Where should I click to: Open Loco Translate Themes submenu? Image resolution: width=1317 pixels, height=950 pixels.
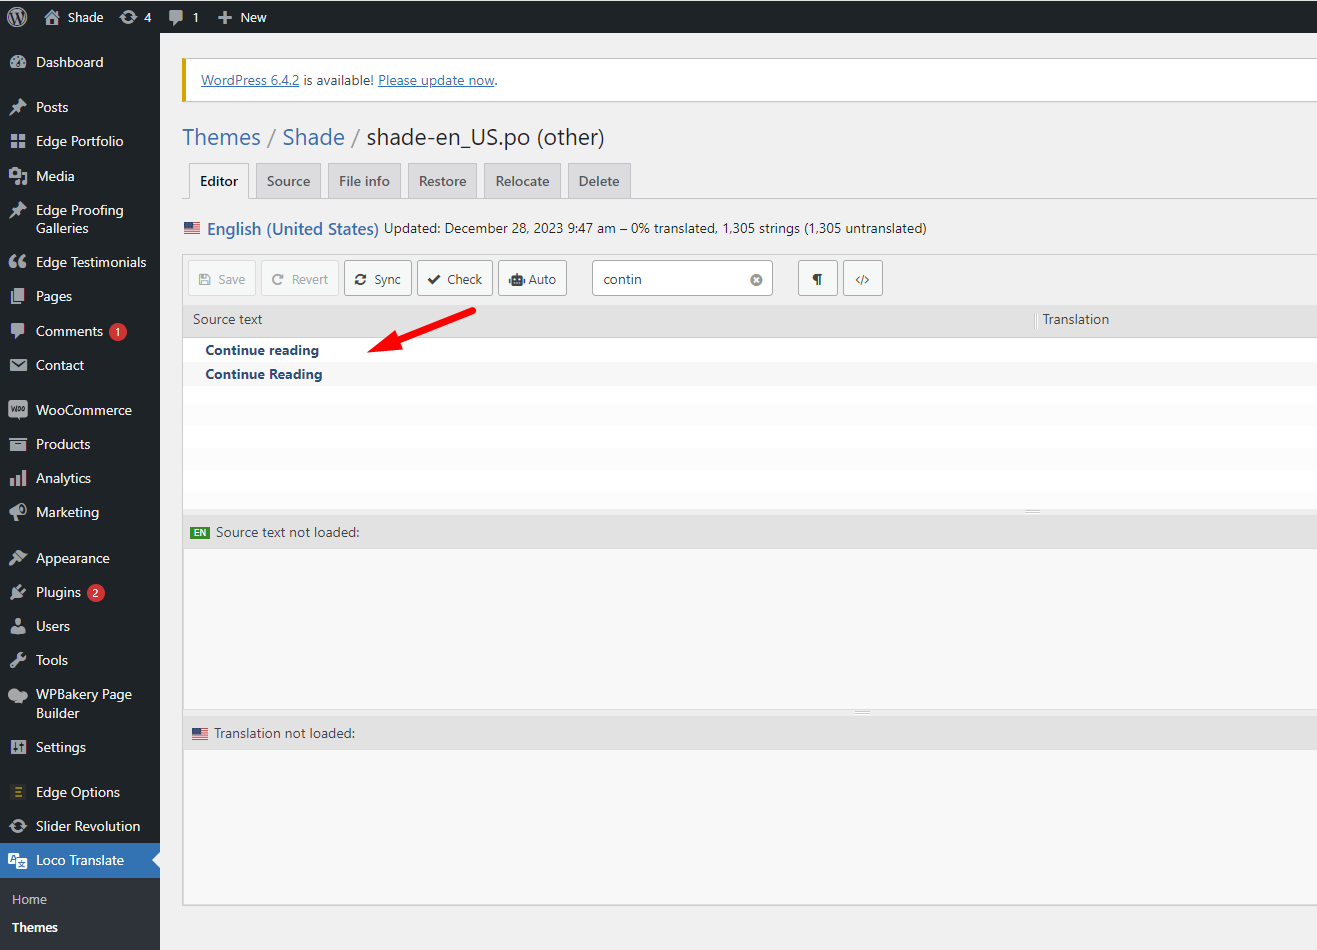pyautogui.click(x=35, y=927)
